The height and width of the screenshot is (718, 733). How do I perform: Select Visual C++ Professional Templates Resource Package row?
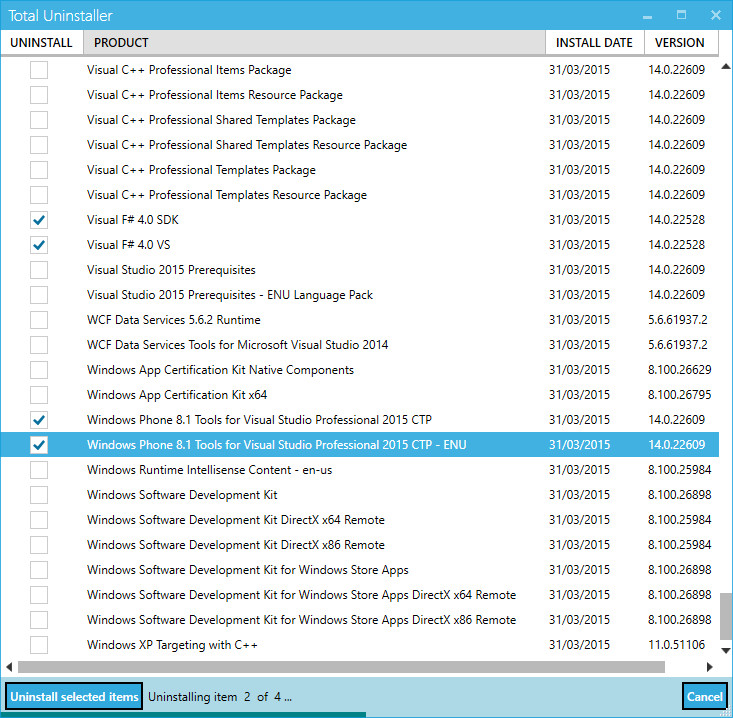[x=359, y=195]
